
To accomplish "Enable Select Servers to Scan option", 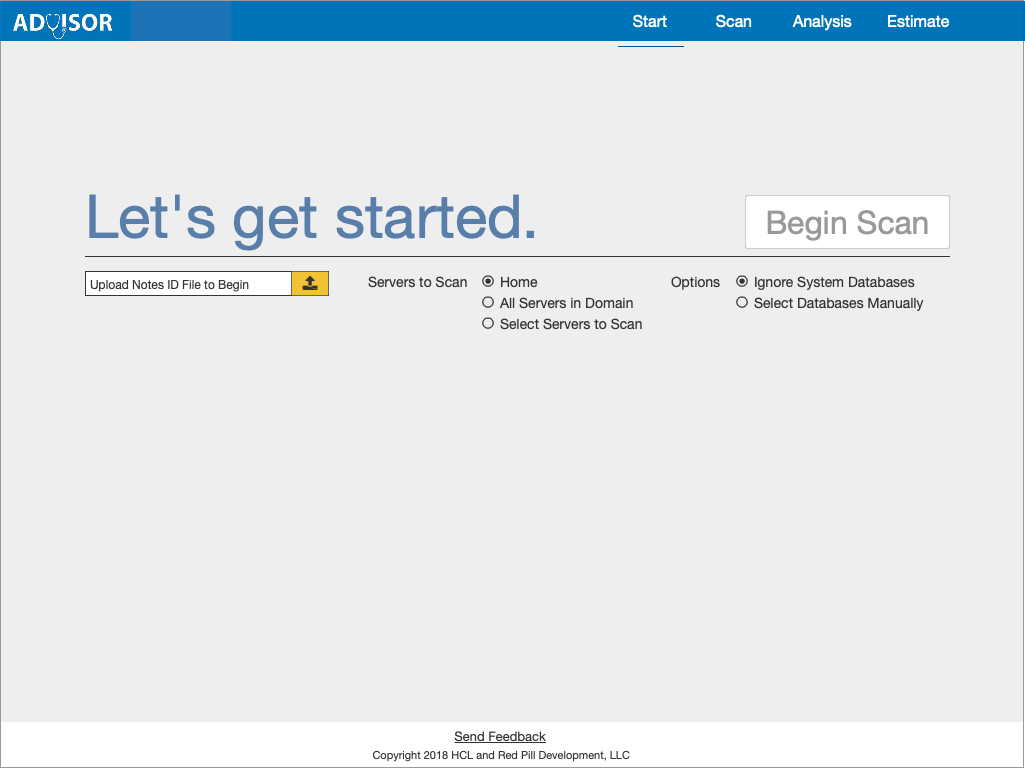I will tap(488, 324).
